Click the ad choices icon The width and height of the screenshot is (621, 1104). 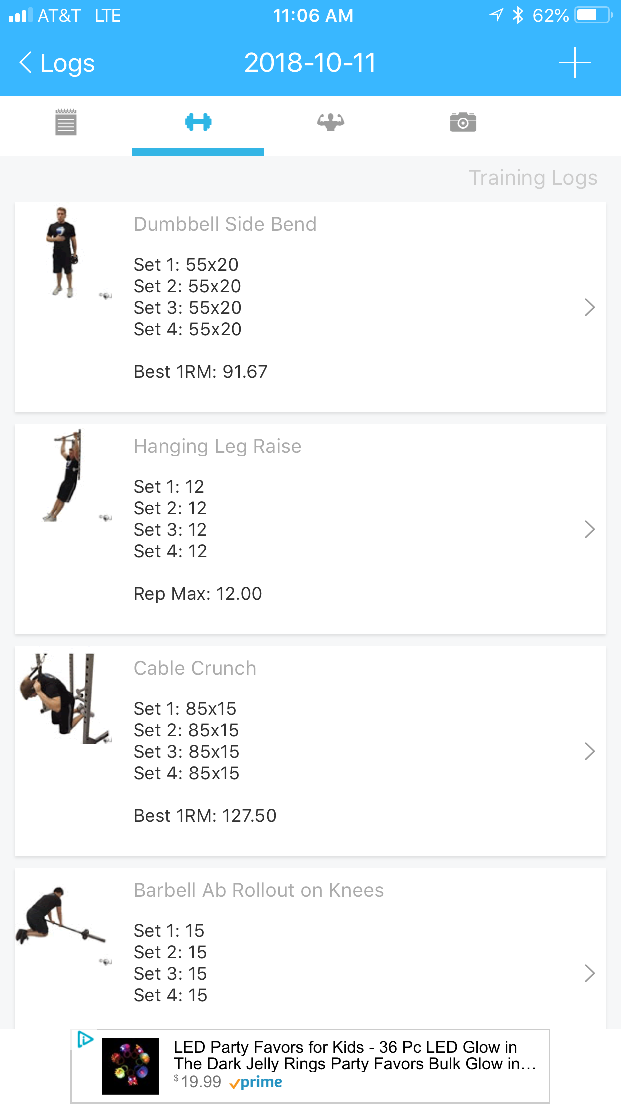click(86, 1040)
